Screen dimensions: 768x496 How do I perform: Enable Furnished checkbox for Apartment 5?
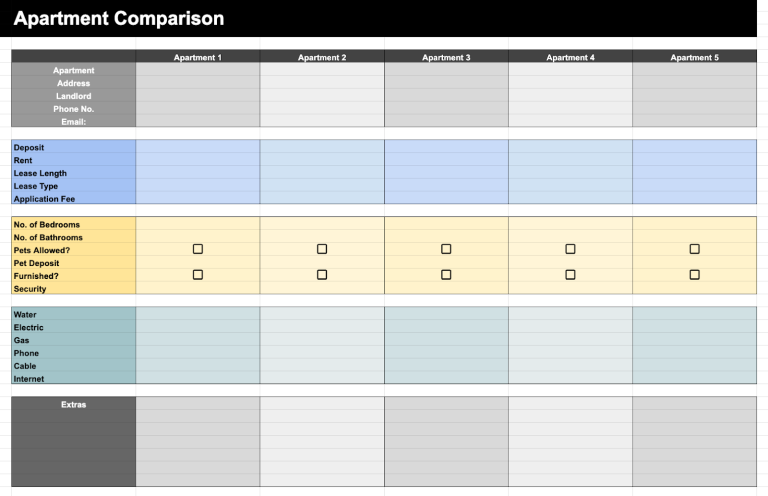[694, 274]
